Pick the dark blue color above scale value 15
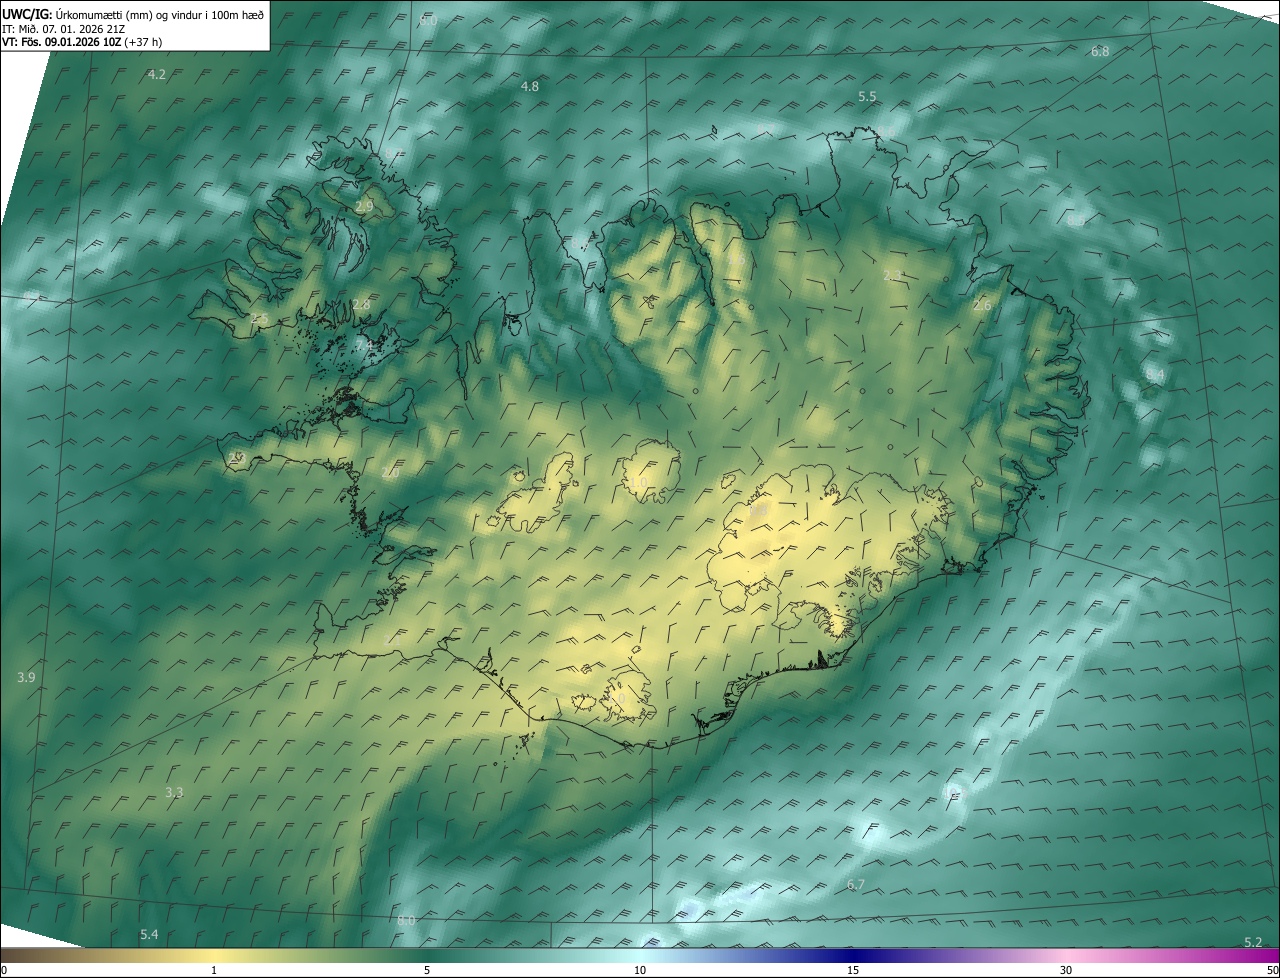This screenshot has height=978, width=1280. tap(853, 955)
